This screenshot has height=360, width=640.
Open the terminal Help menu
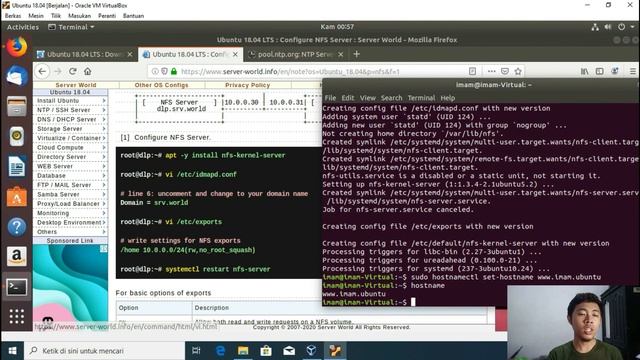[x=447, y=98]
